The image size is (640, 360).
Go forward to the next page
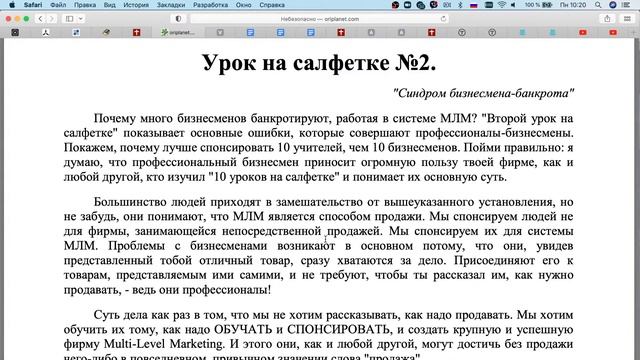(51, 19)
